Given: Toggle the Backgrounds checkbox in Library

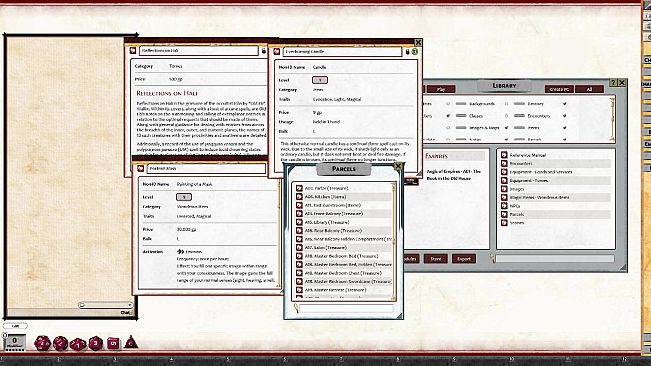Looking at the screenshot, I should (x=506, y=104).
